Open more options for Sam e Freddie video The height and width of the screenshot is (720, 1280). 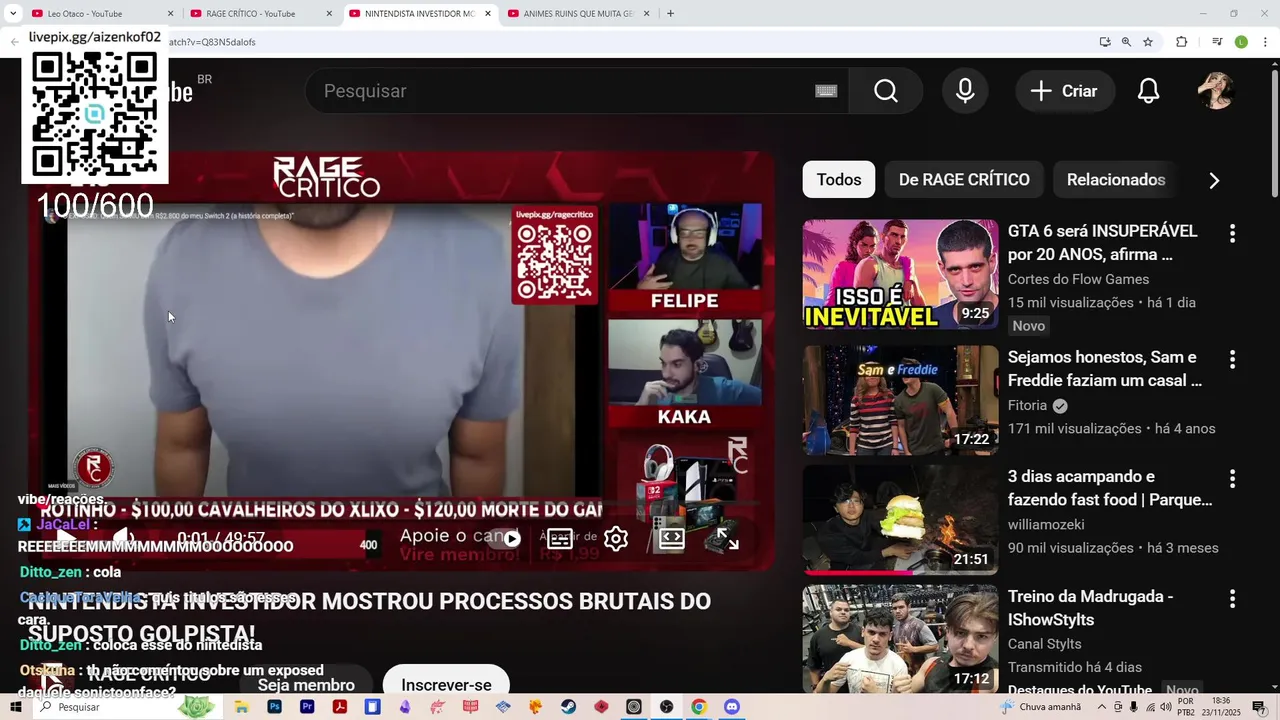(x=1232, y=359)
